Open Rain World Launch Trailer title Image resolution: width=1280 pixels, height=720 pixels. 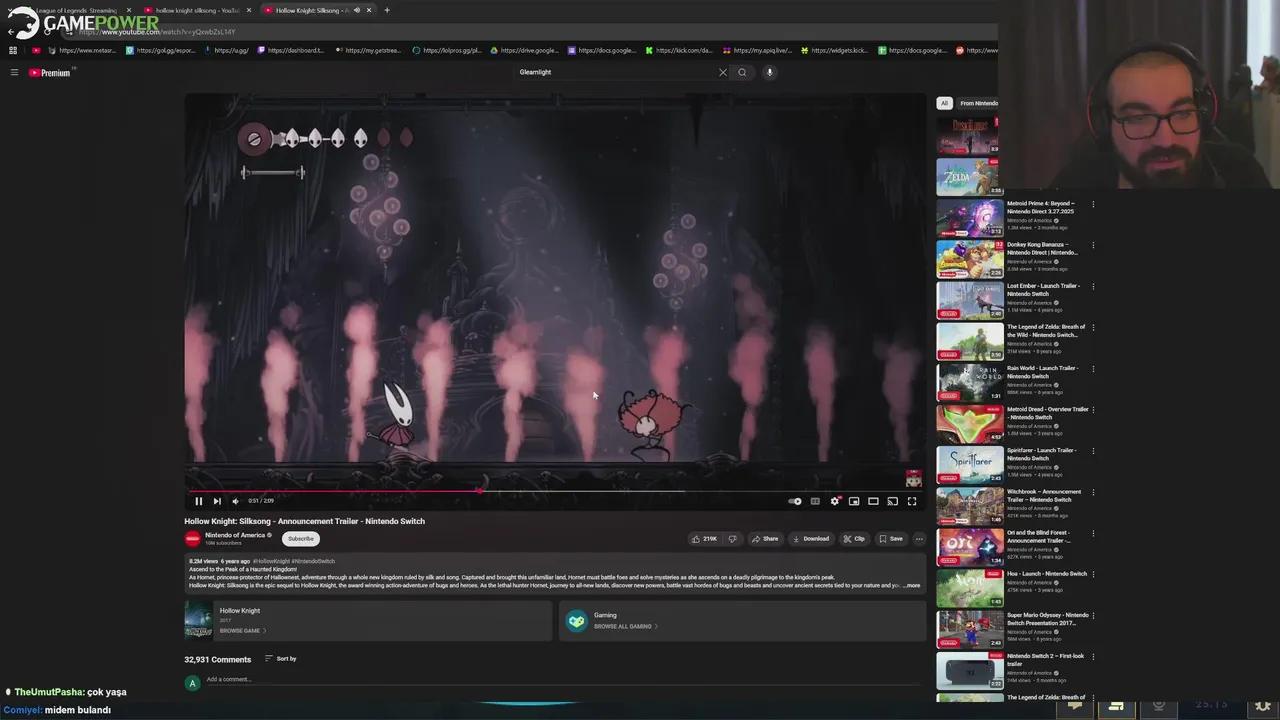coord(1043,372)
